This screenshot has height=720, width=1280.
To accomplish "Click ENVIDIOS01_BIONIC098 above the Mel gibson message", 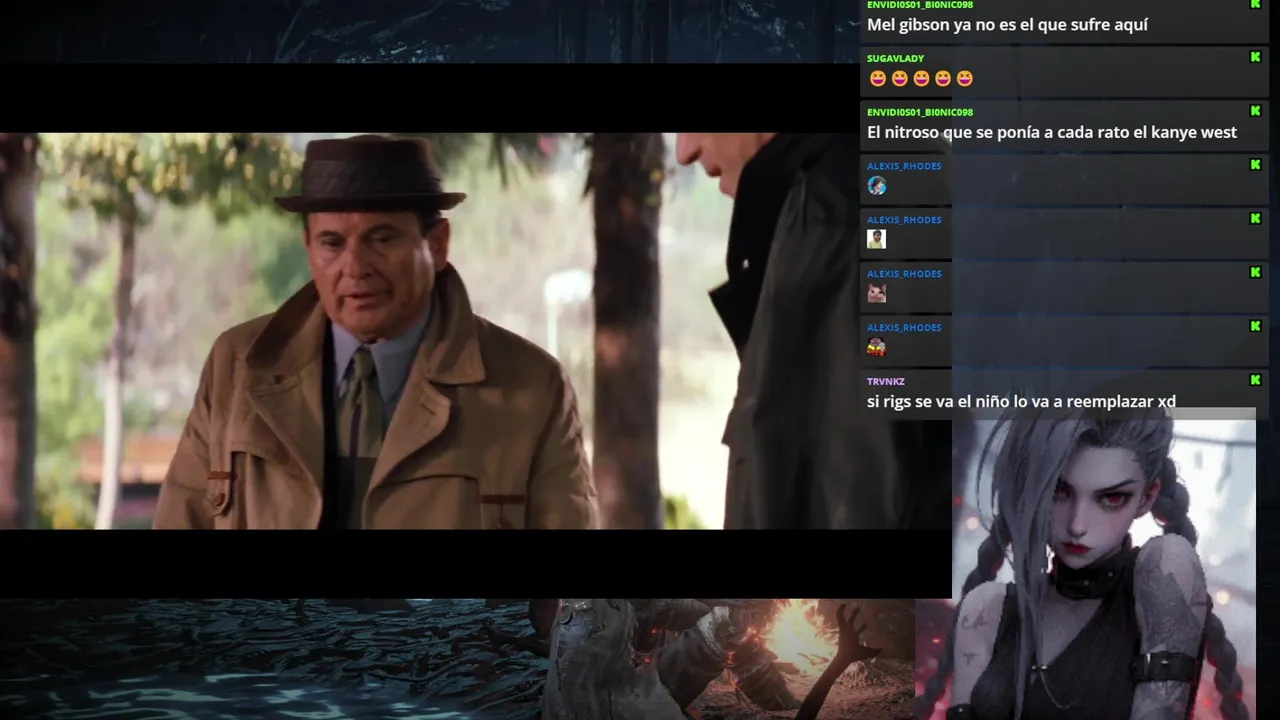I will pyautogui.click(x=920, y=5).
